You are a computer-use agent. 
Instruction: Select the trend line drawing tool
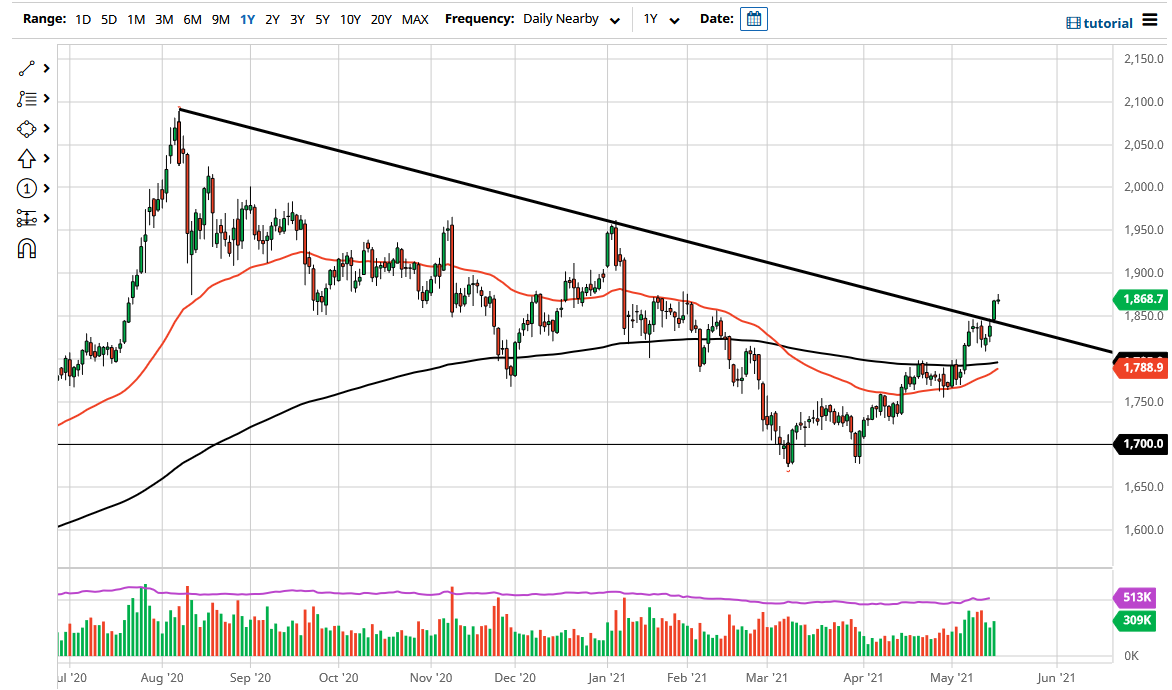point(26,69)
